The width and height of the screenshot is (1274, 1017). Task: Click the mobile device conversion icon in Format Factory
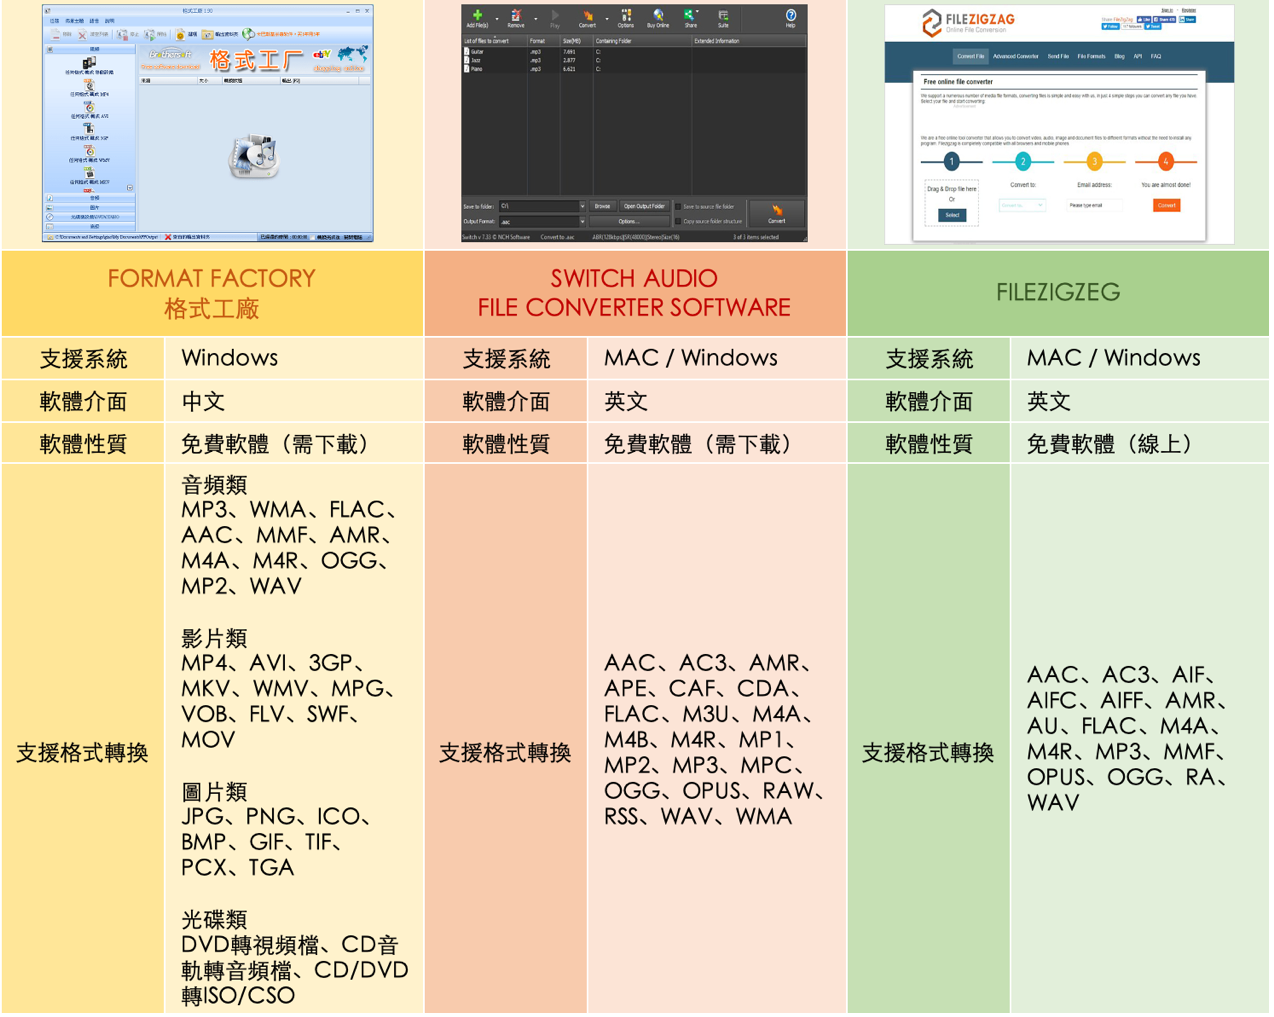[x=89, y=62]
